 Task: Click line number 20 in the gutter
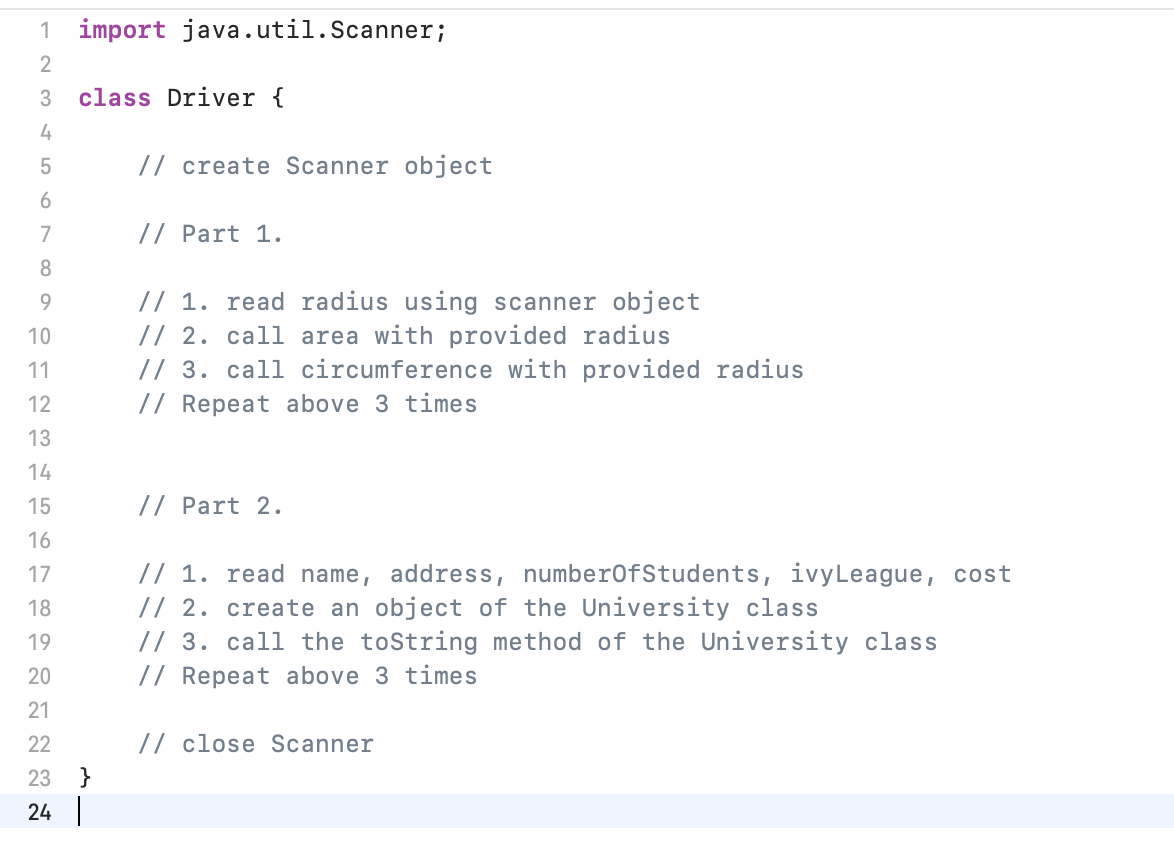click(x=39, y=676)
